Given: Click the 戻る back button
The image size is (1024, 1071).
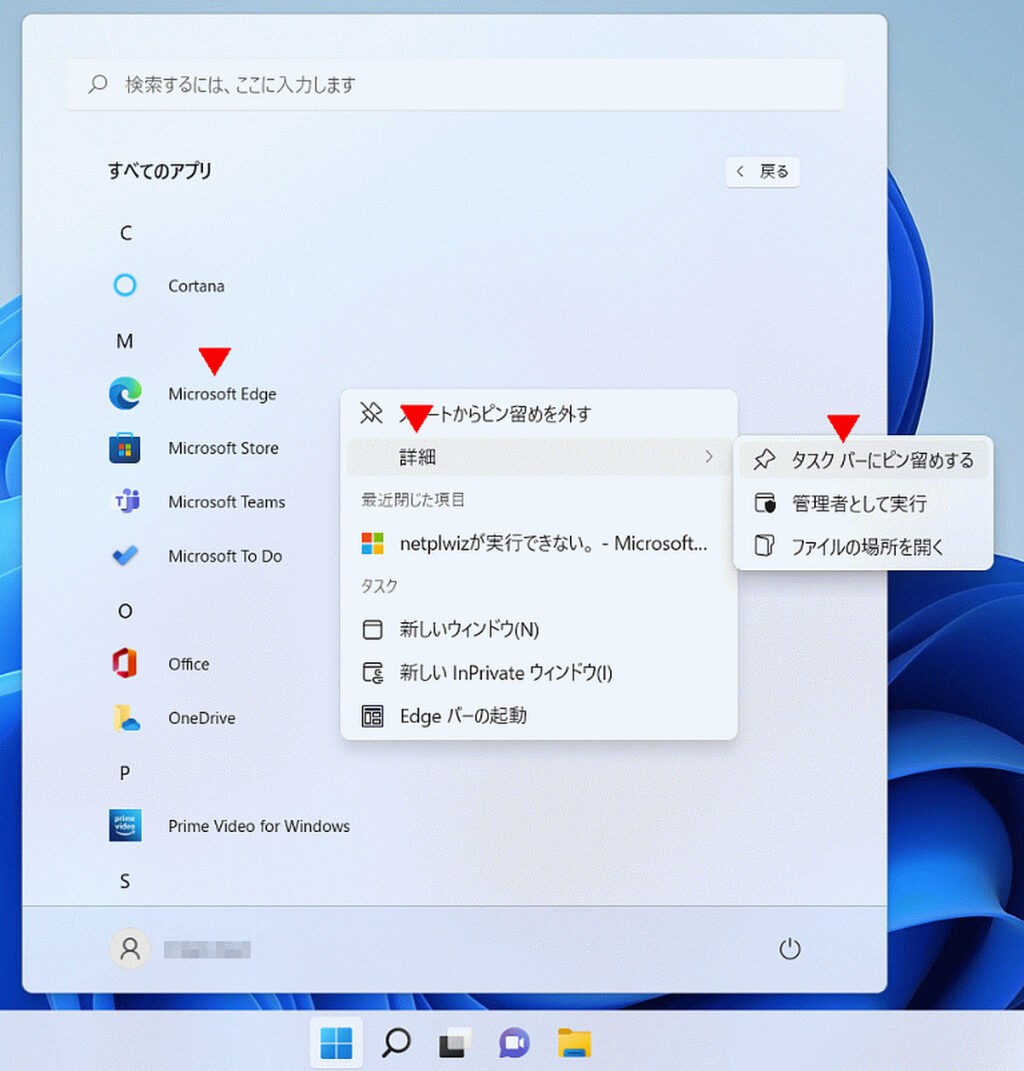Looking at the screenshot, I should 762,171.
